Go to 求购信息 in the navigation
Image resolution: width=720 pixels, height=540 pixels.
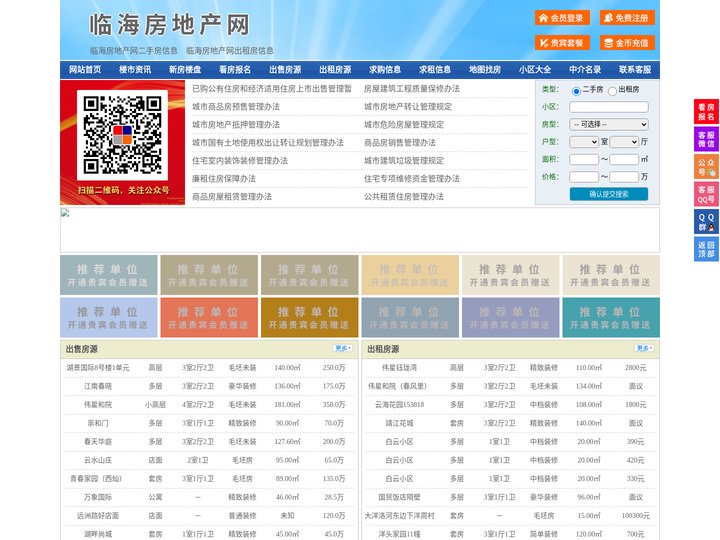pyautogui.click(x=385, y=70)
